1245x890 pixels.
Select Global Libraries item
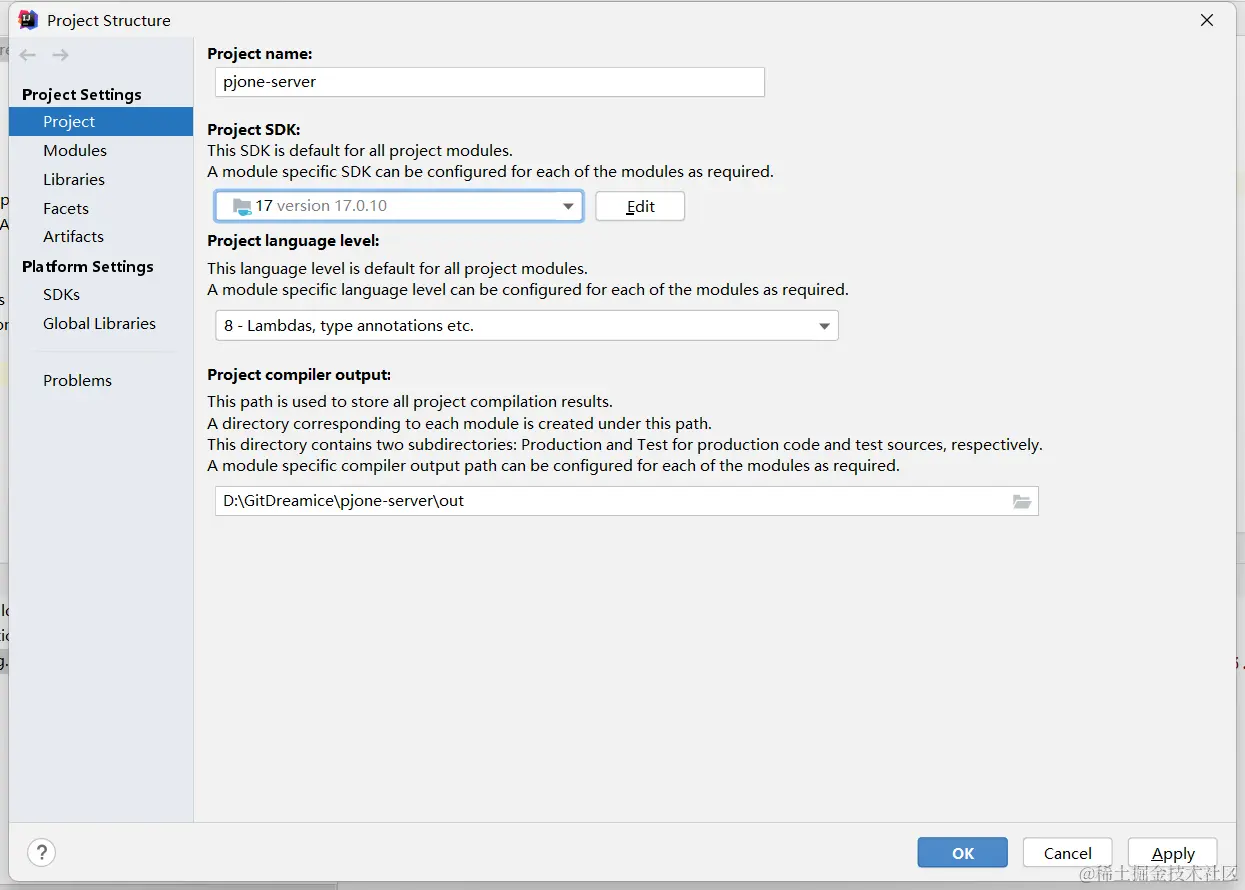point(99,324)
